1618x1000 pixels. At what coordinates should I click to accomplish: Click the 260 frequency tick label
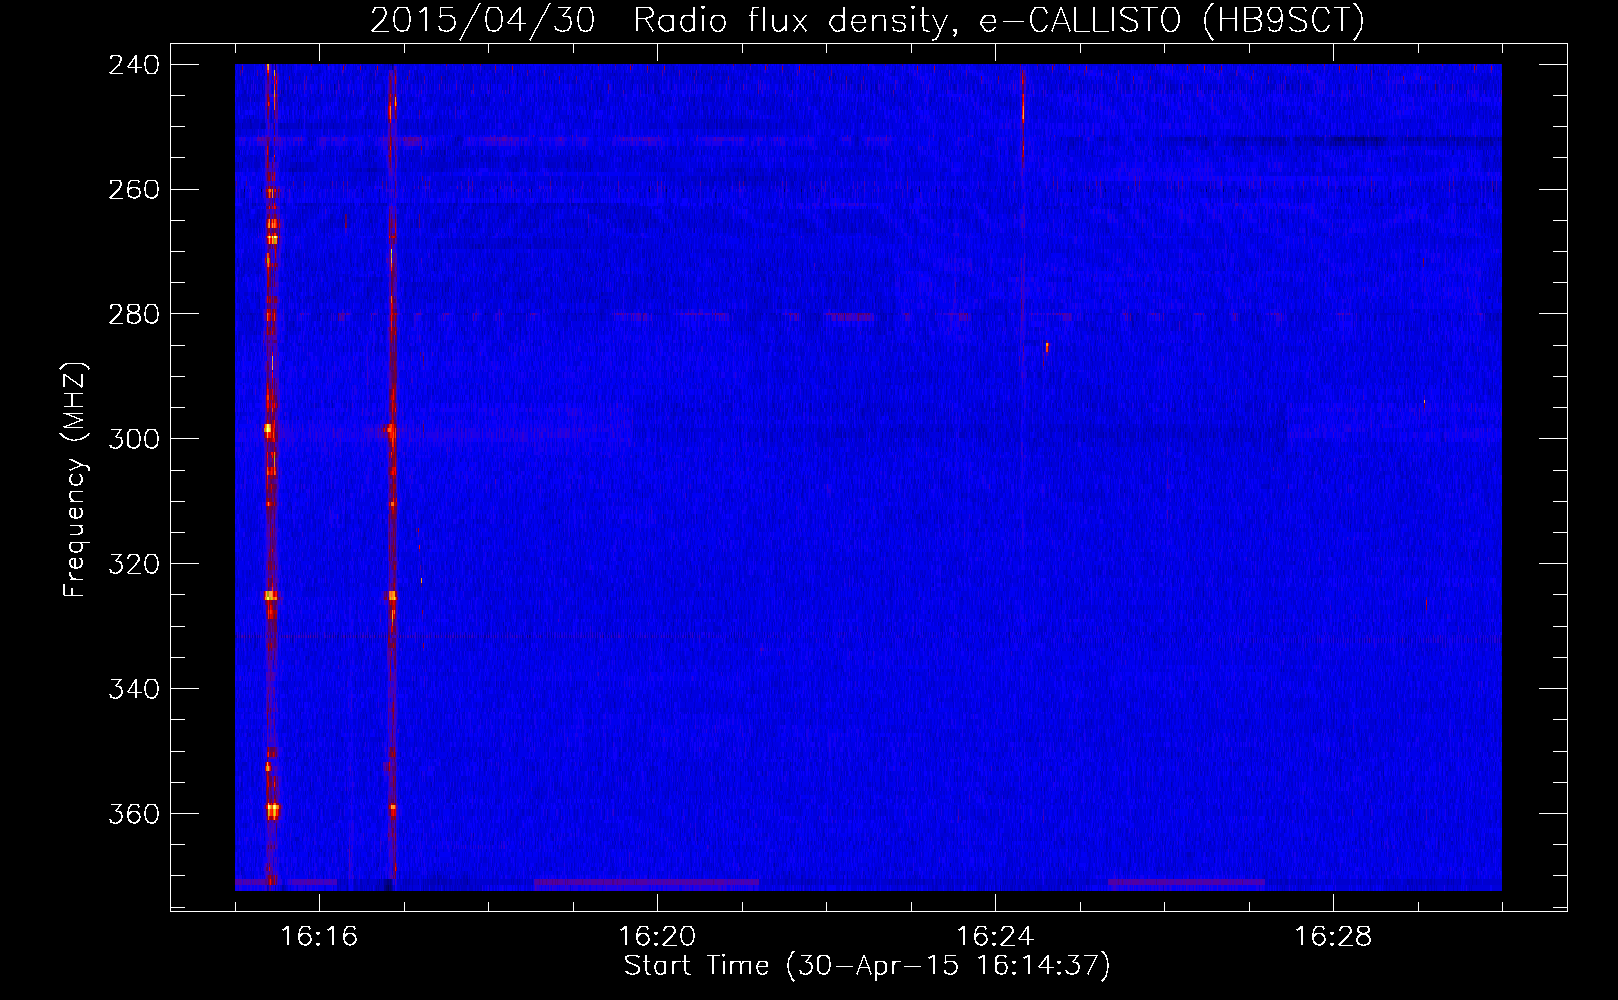tap(133, 189)
